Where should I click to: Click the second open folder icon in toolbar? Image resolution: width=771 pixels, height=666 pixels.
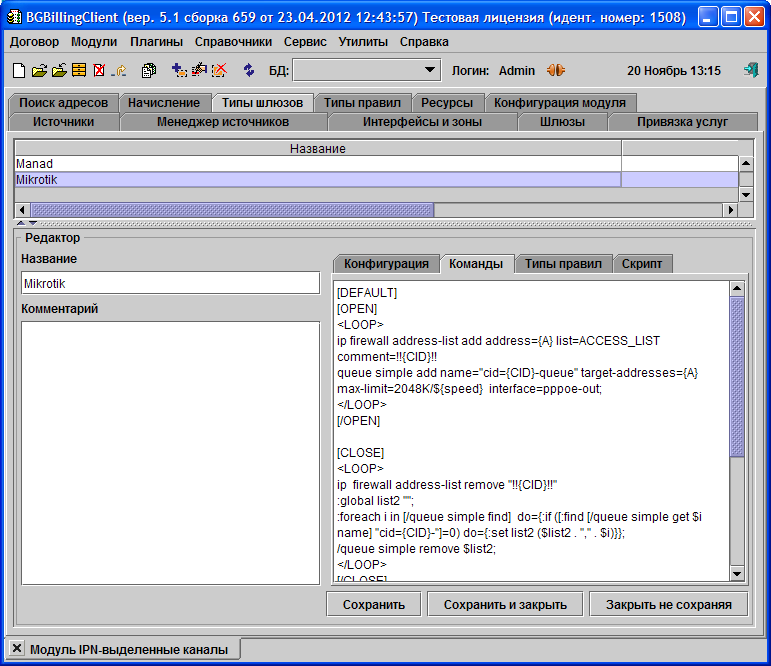point(59,70)
